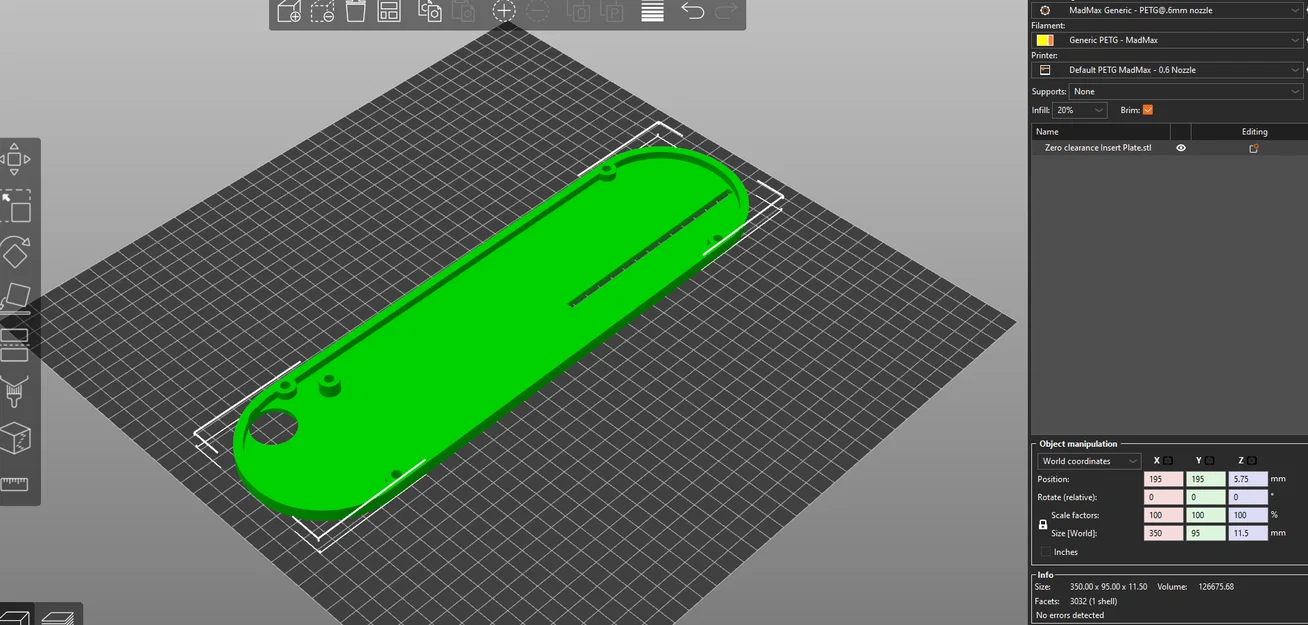1308x625 pixels.
Task: Click the Add object toolbar icon
Action: pyautogui.click(x=289, y=11)
